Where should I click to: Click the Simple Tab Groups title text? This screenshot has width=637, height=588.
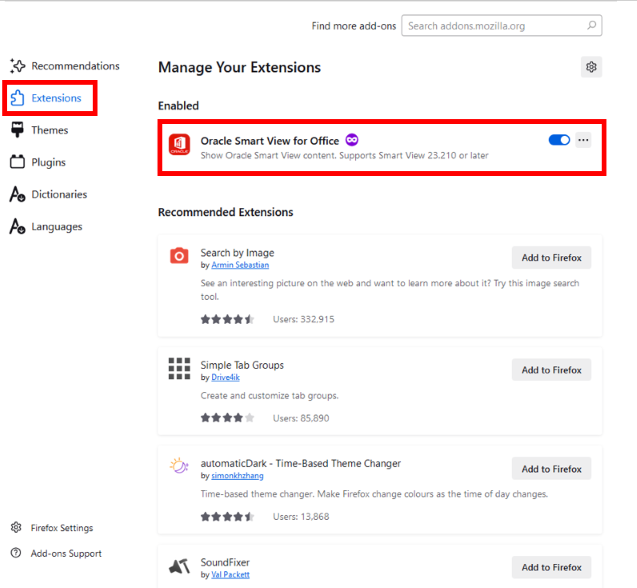point(242,365)
